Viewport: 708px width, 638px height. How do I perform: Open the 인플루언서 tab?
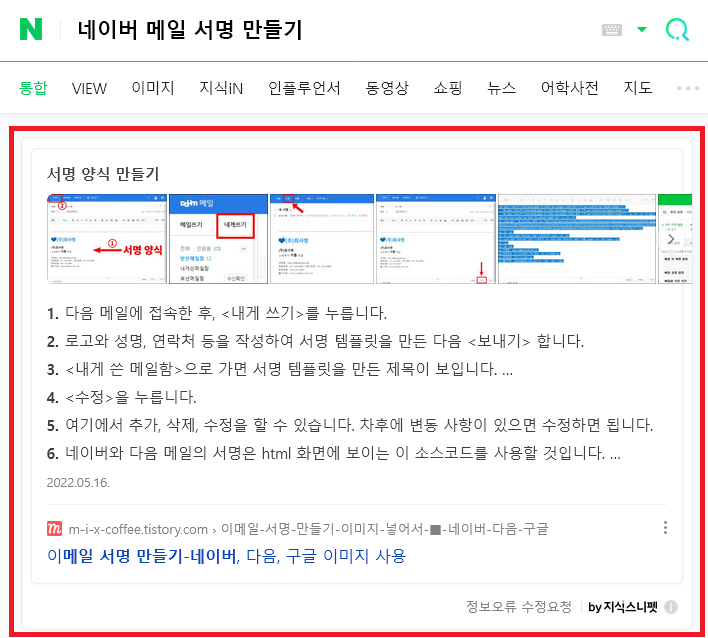(x=304, y=88)
